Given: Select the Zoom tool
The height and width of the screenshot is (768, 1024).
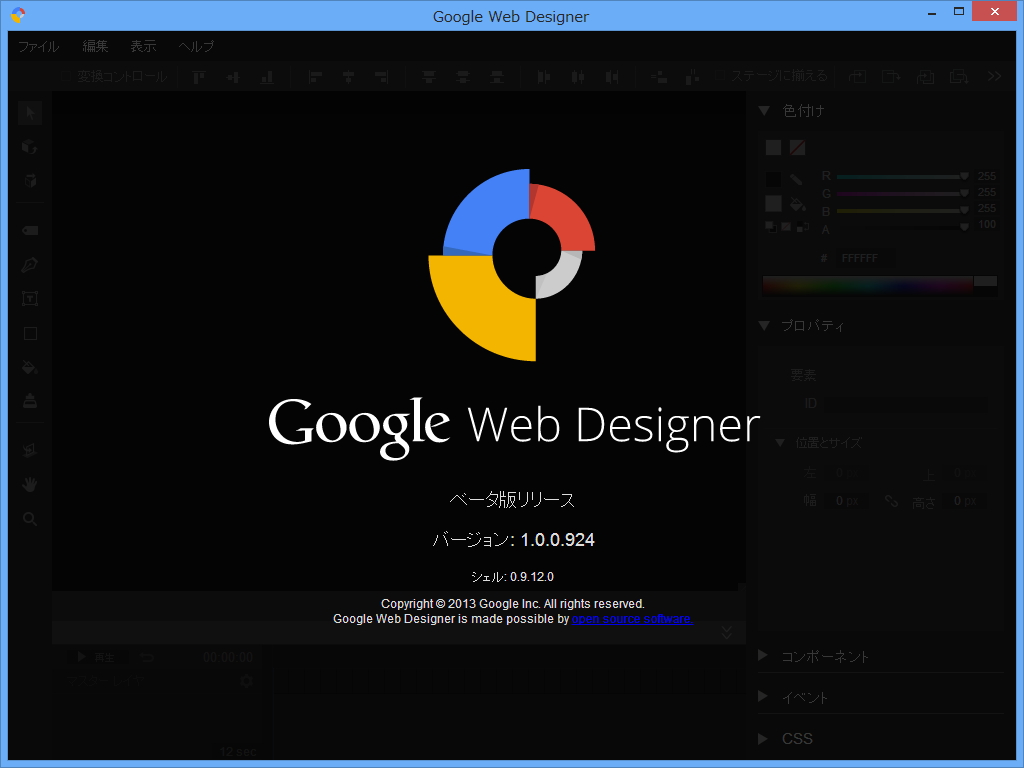Looking at the screenshot, I should coord(29,517).
